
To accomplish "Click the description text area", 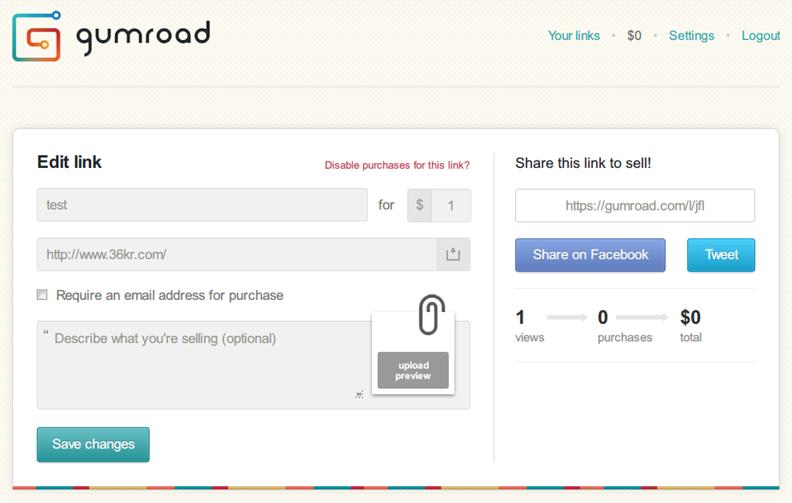I will (200, 364).
